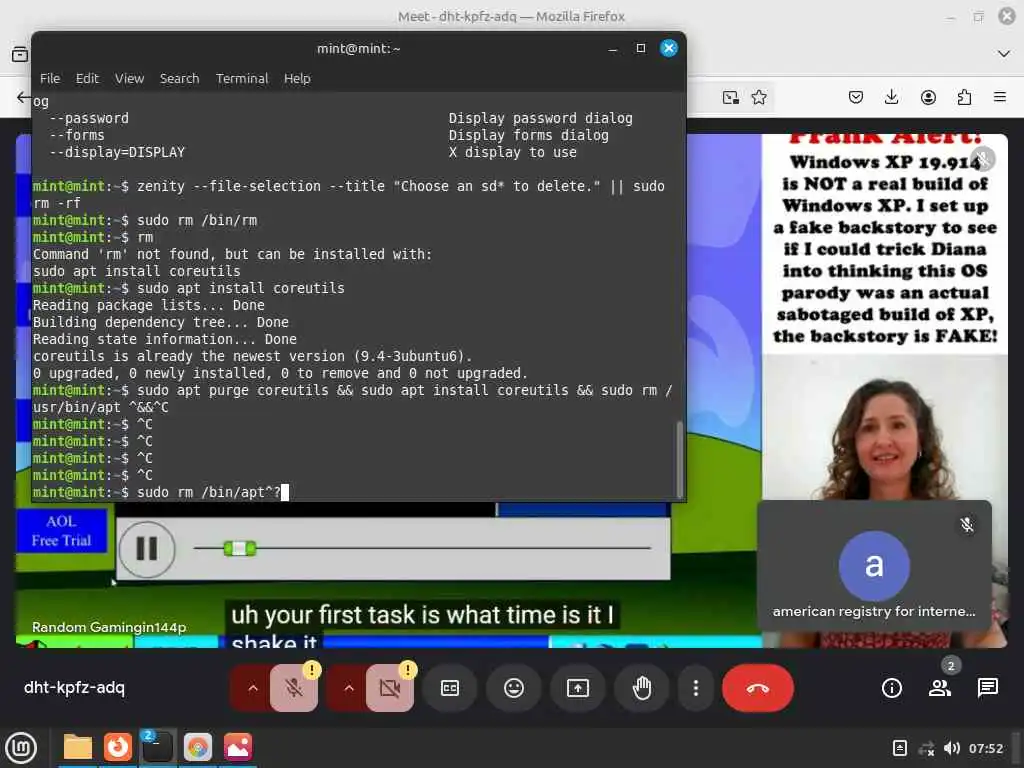The height and width of the screenshot is (768, 1024).
Task: Open more options three-dot menu in Meet
Action: [696, 688]
